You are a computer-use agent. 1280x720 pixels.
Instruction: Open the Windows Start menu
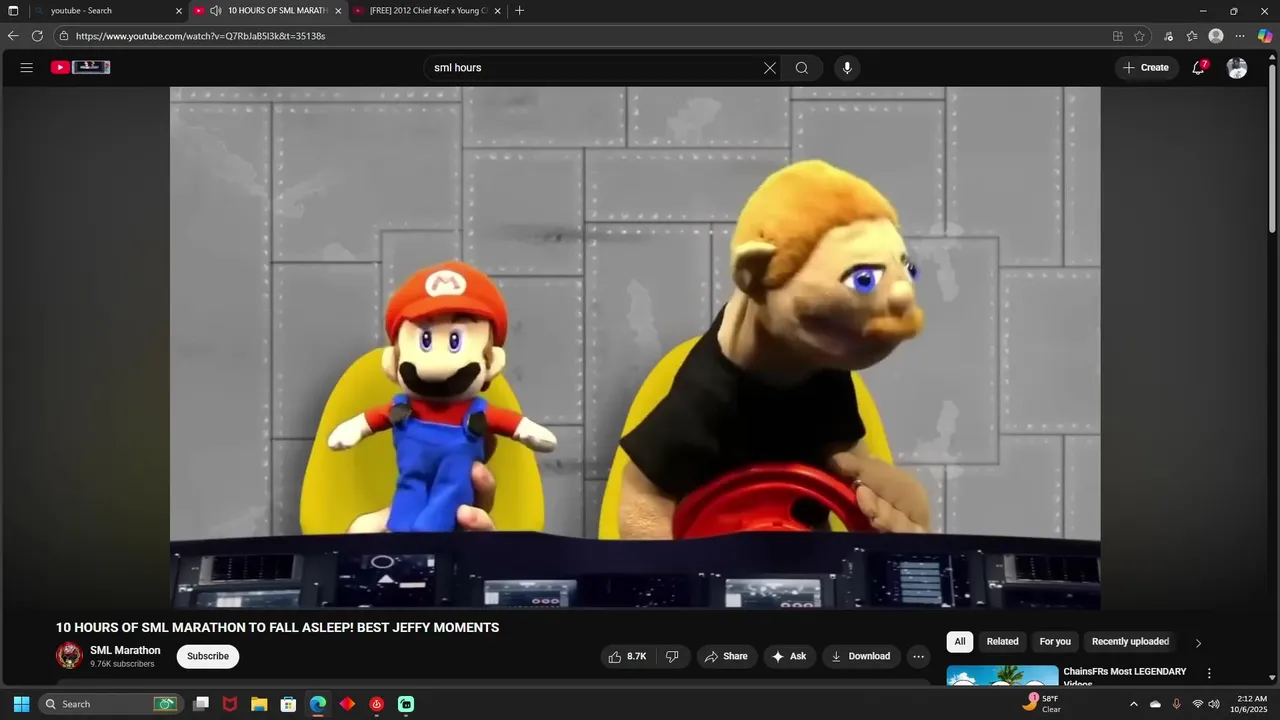(x=21, y=704)
